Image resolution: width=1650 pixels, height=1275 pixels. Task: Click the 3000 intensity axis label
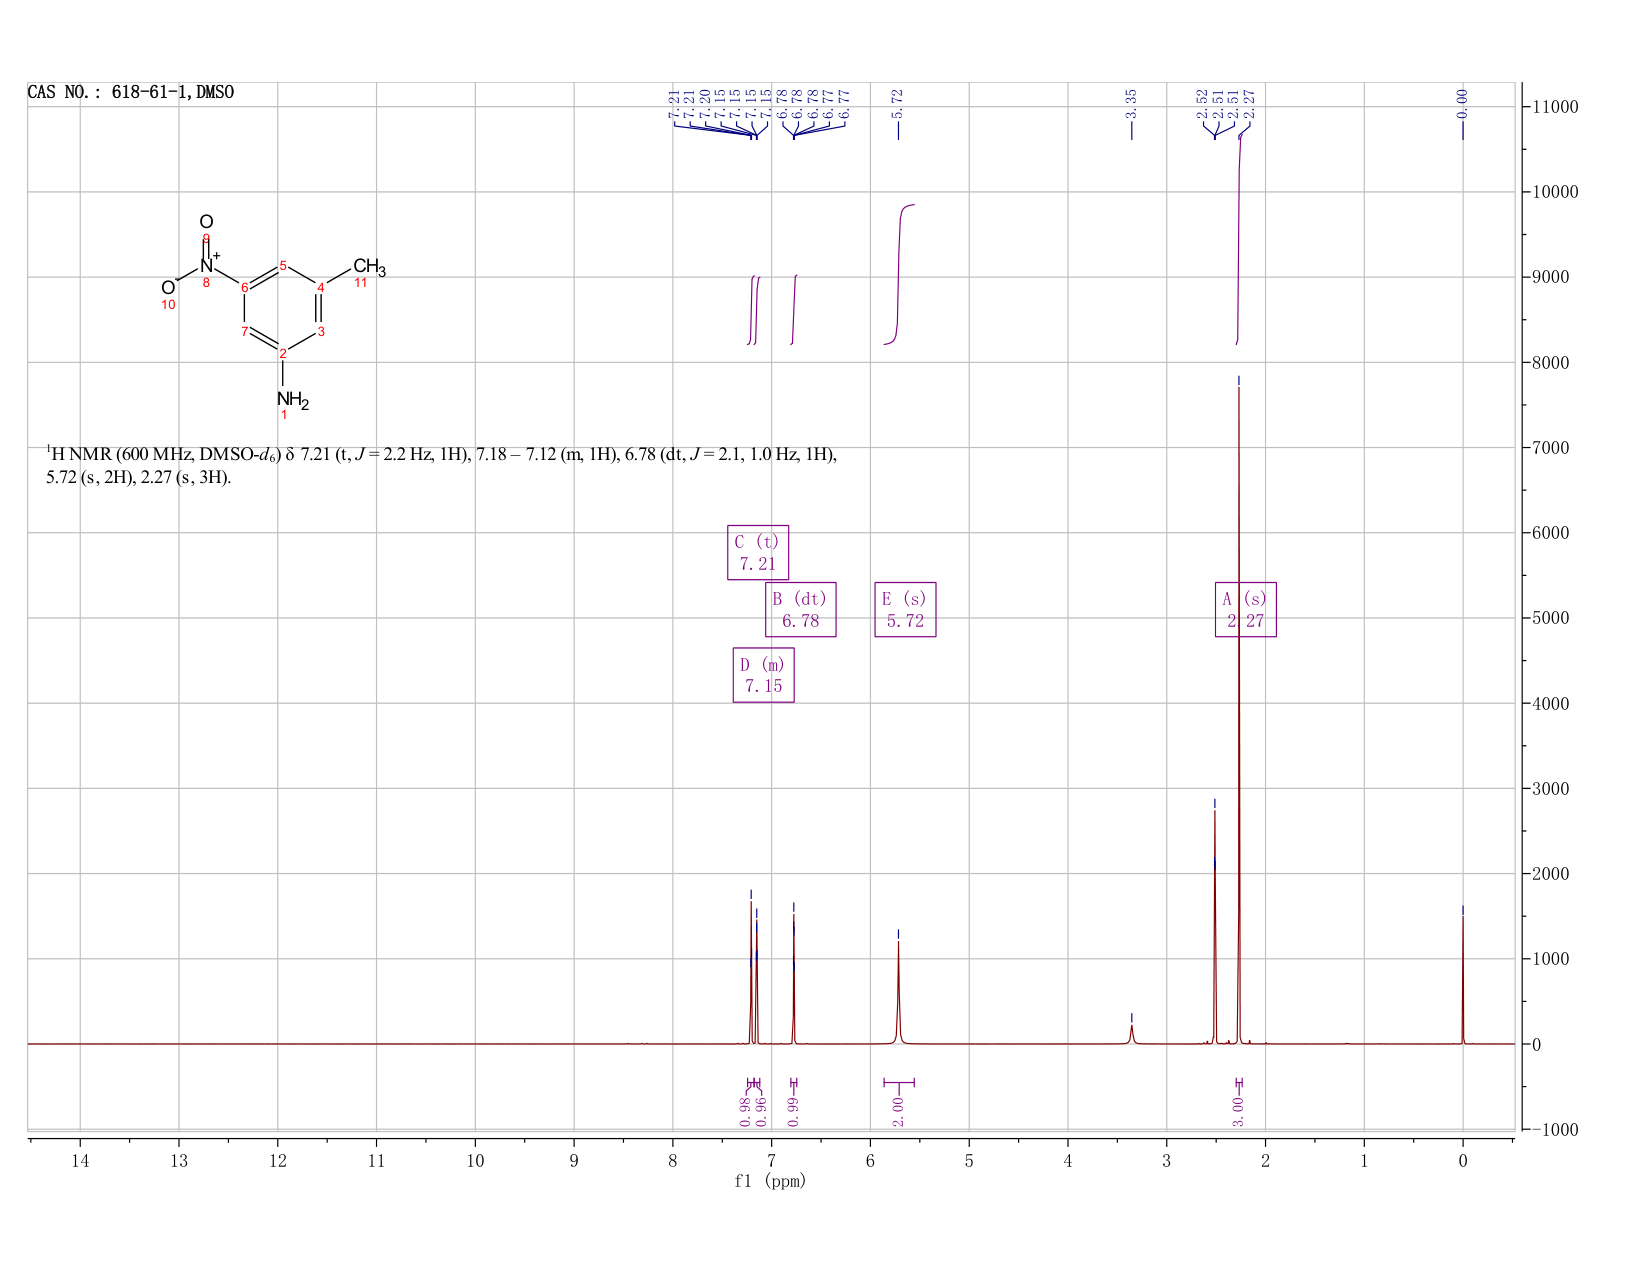coord(1549,789)
